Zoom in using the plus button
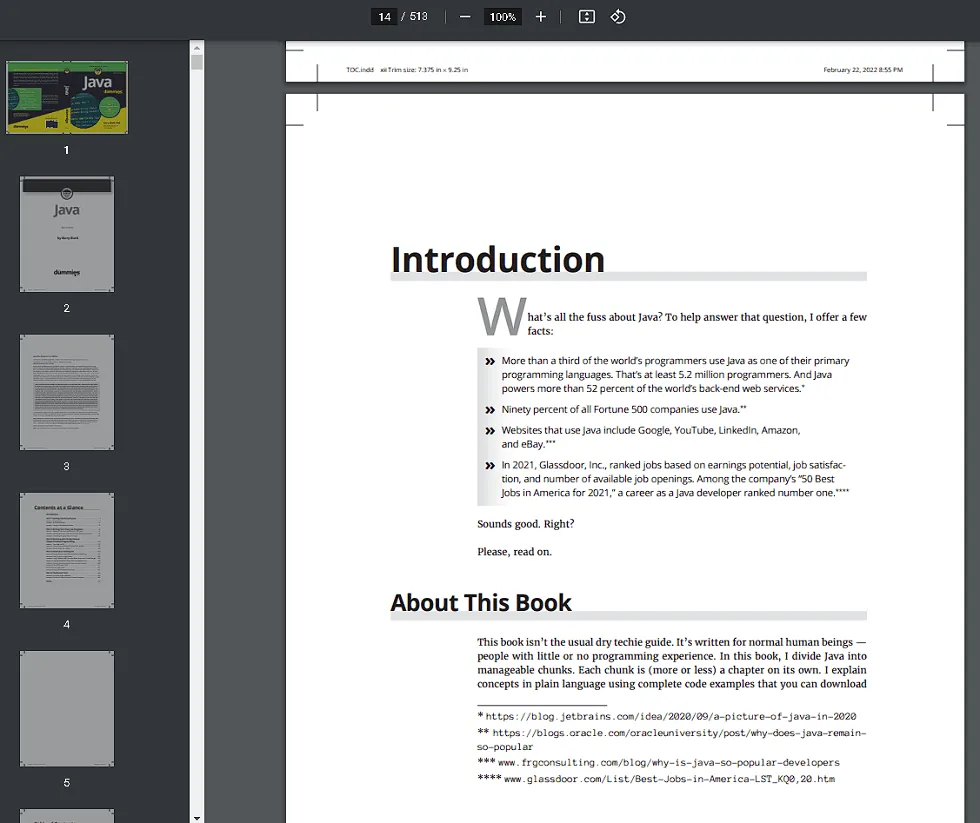This screenshot has width=980, height=823. (x=541, y=17)
